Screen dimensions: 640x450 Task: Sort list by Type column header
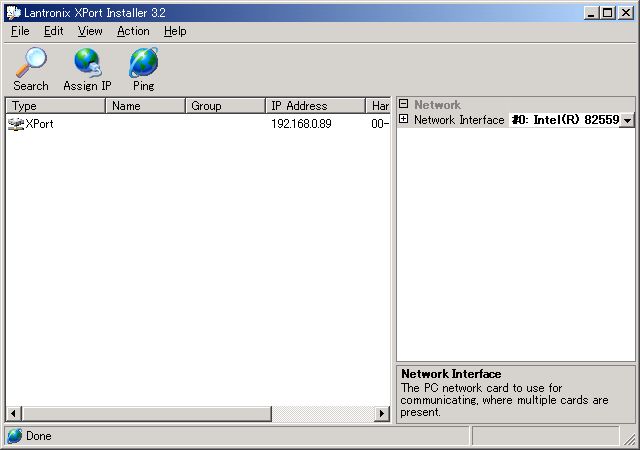(56, 106)
